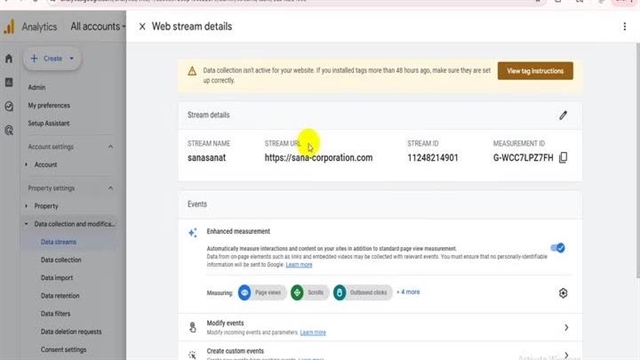Select Data filters menu item

point(56,314)
